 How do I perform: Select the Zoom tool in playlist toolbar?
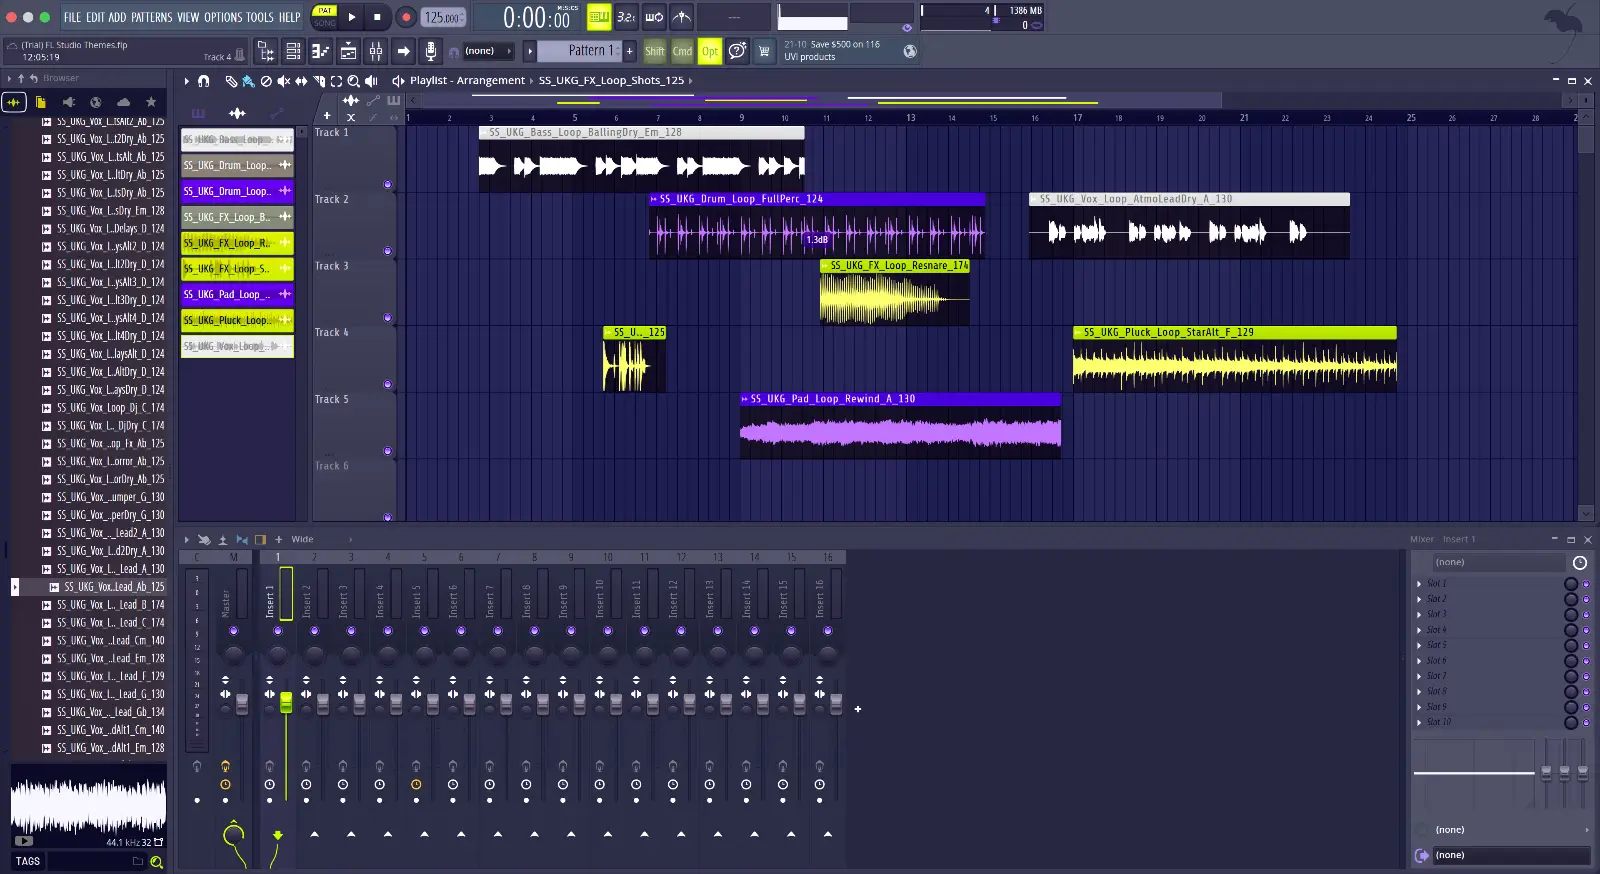353,81
